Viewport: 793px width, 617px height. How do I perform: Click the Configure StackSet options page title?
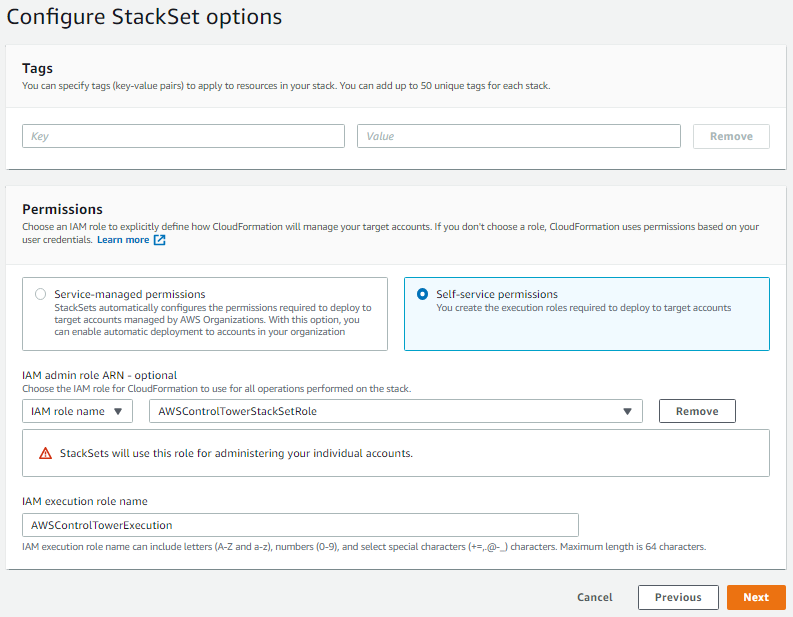[x=144, y=17]
